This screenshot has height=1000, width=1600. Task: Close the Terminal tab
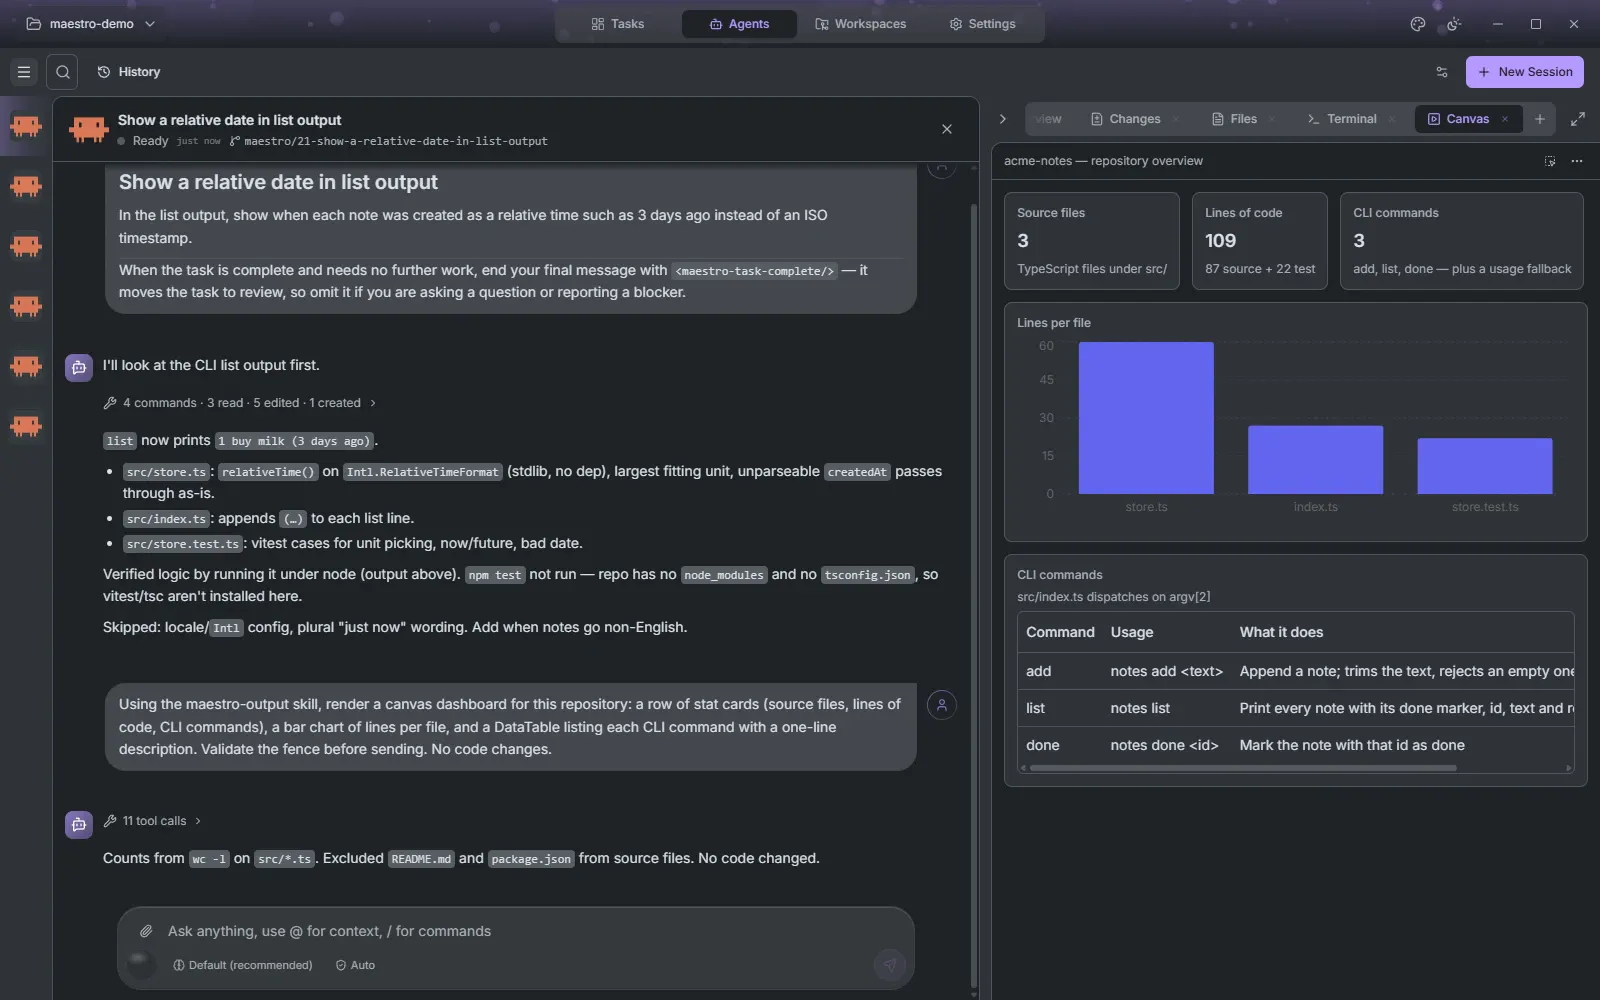tap(1392, 119)
